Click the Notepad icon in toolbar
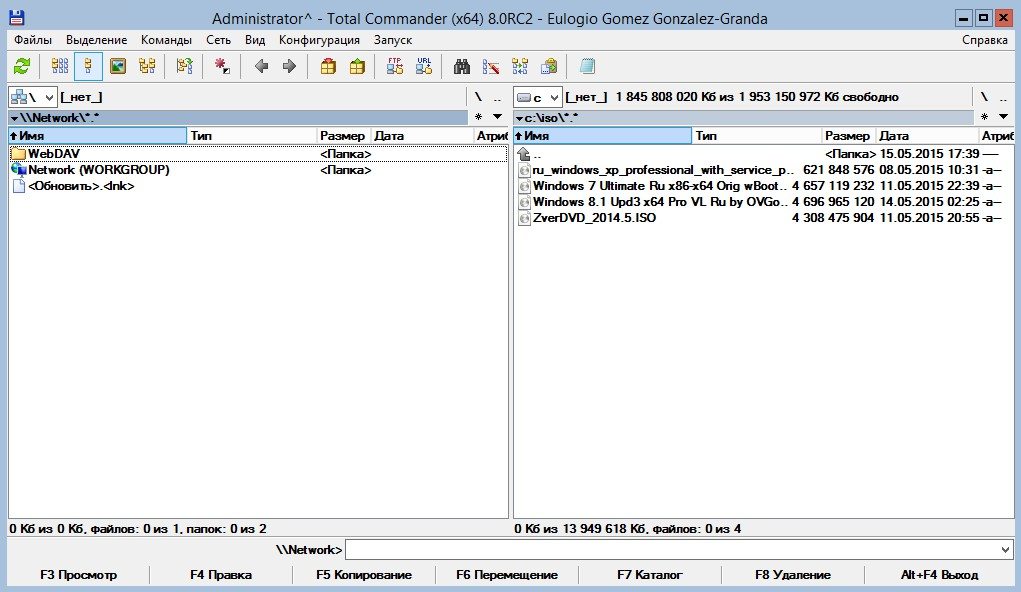Viewport: 1021px width, 592px height. (x=587, y=67)
